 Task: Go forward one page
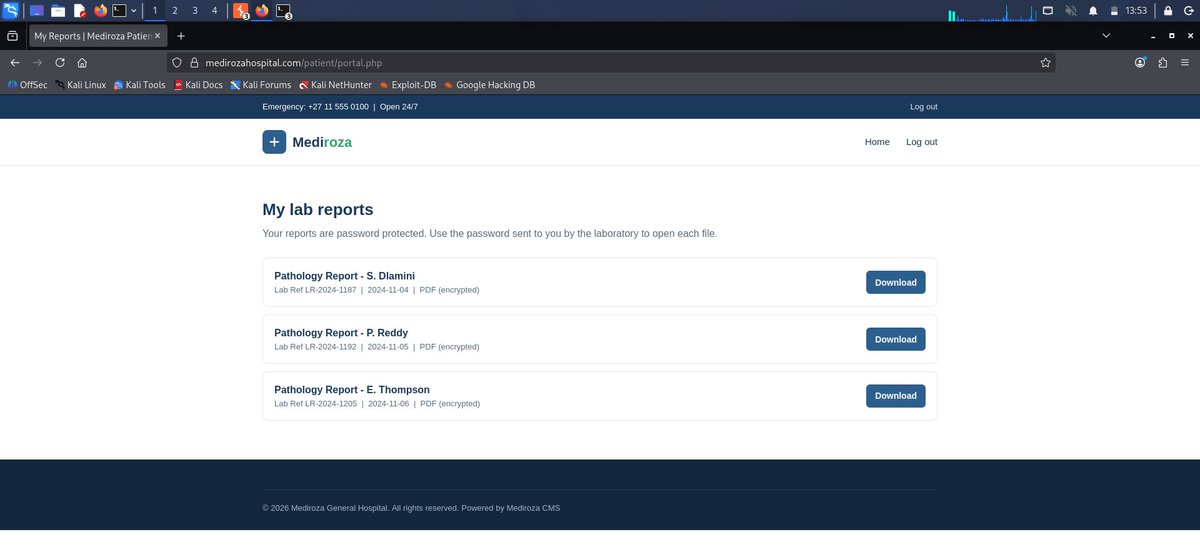click(x=37, y=62)
